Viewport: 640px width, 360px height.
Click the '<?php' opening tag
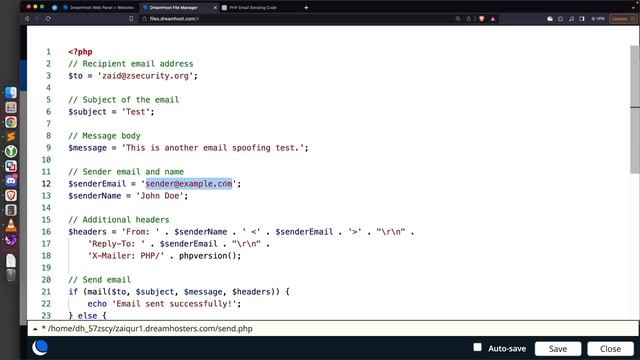(80, 52)
